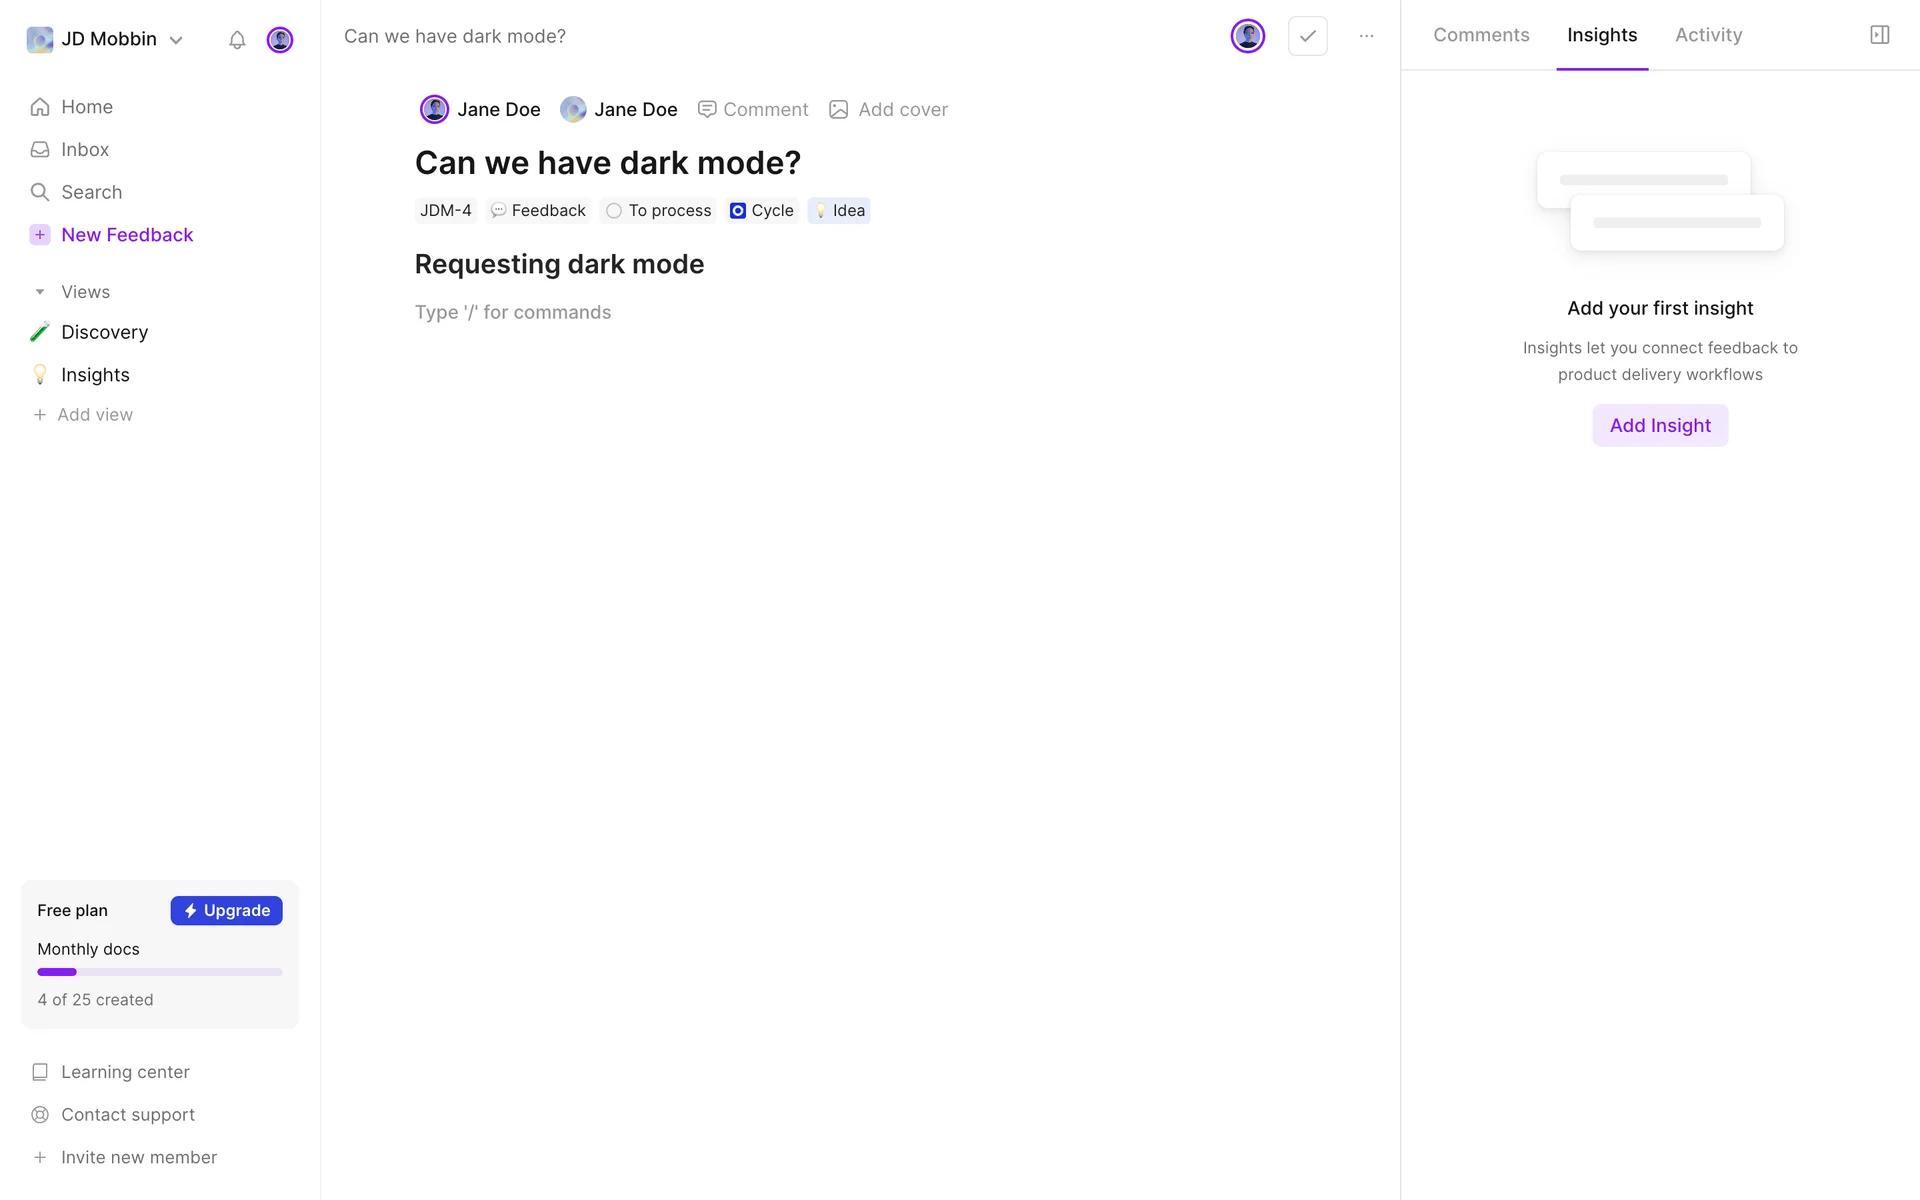Switch to the Activity tab
The height and width of the screenshot is (1200, 1920).
tap(1708, 35)
